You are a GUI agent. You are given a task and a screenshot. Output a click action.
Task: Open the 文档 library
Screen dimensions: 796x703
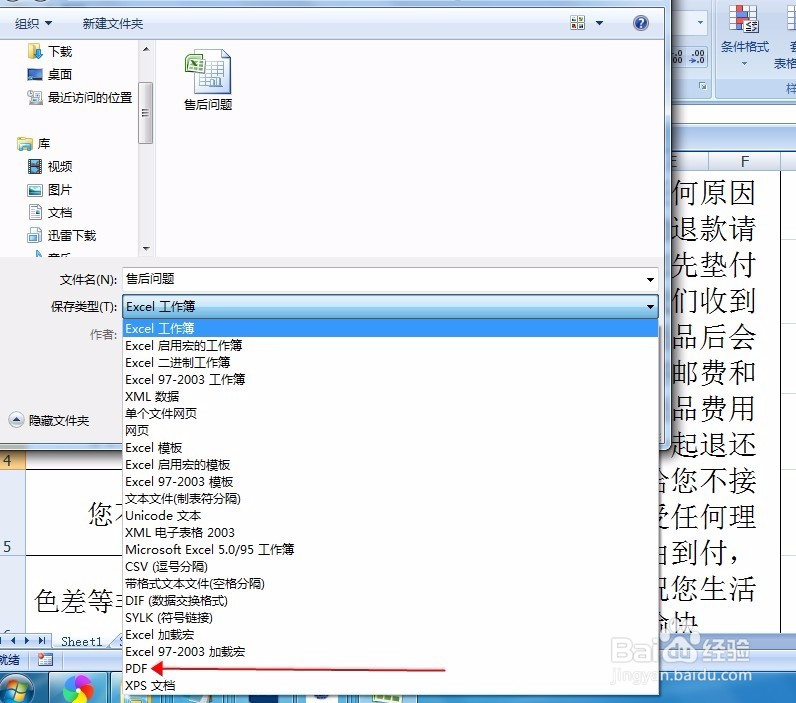50,213
